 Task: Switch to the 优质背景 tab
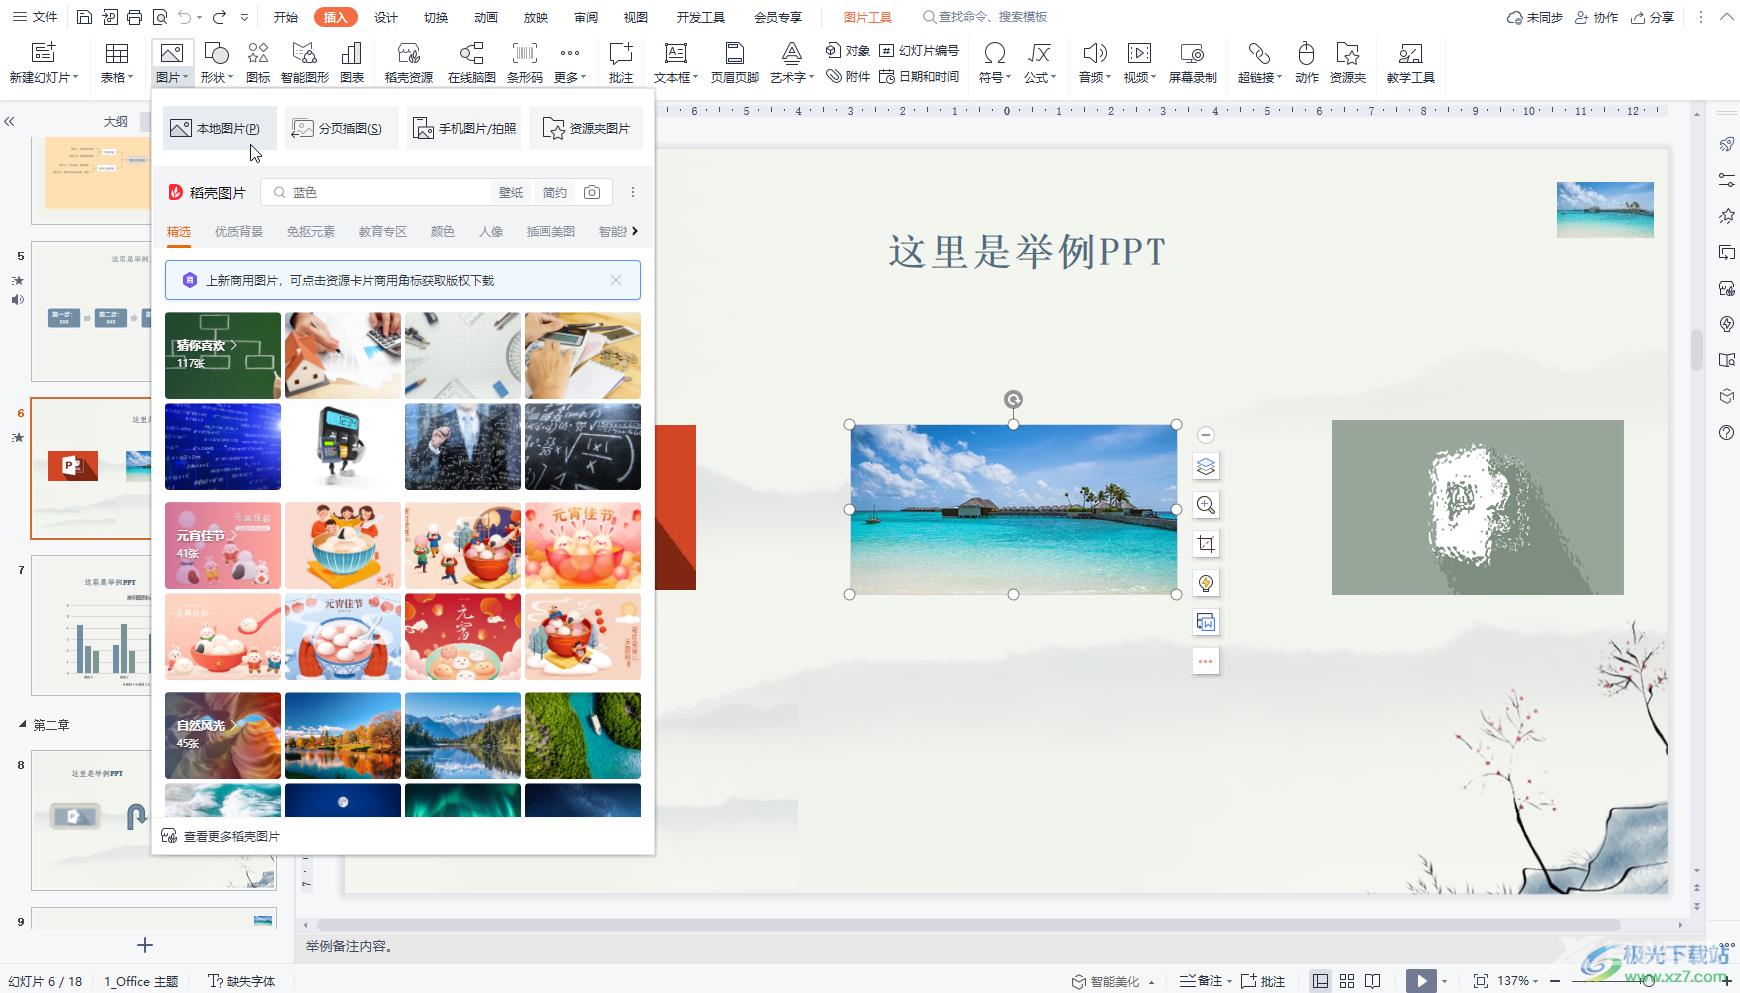[x=239, y=231]
